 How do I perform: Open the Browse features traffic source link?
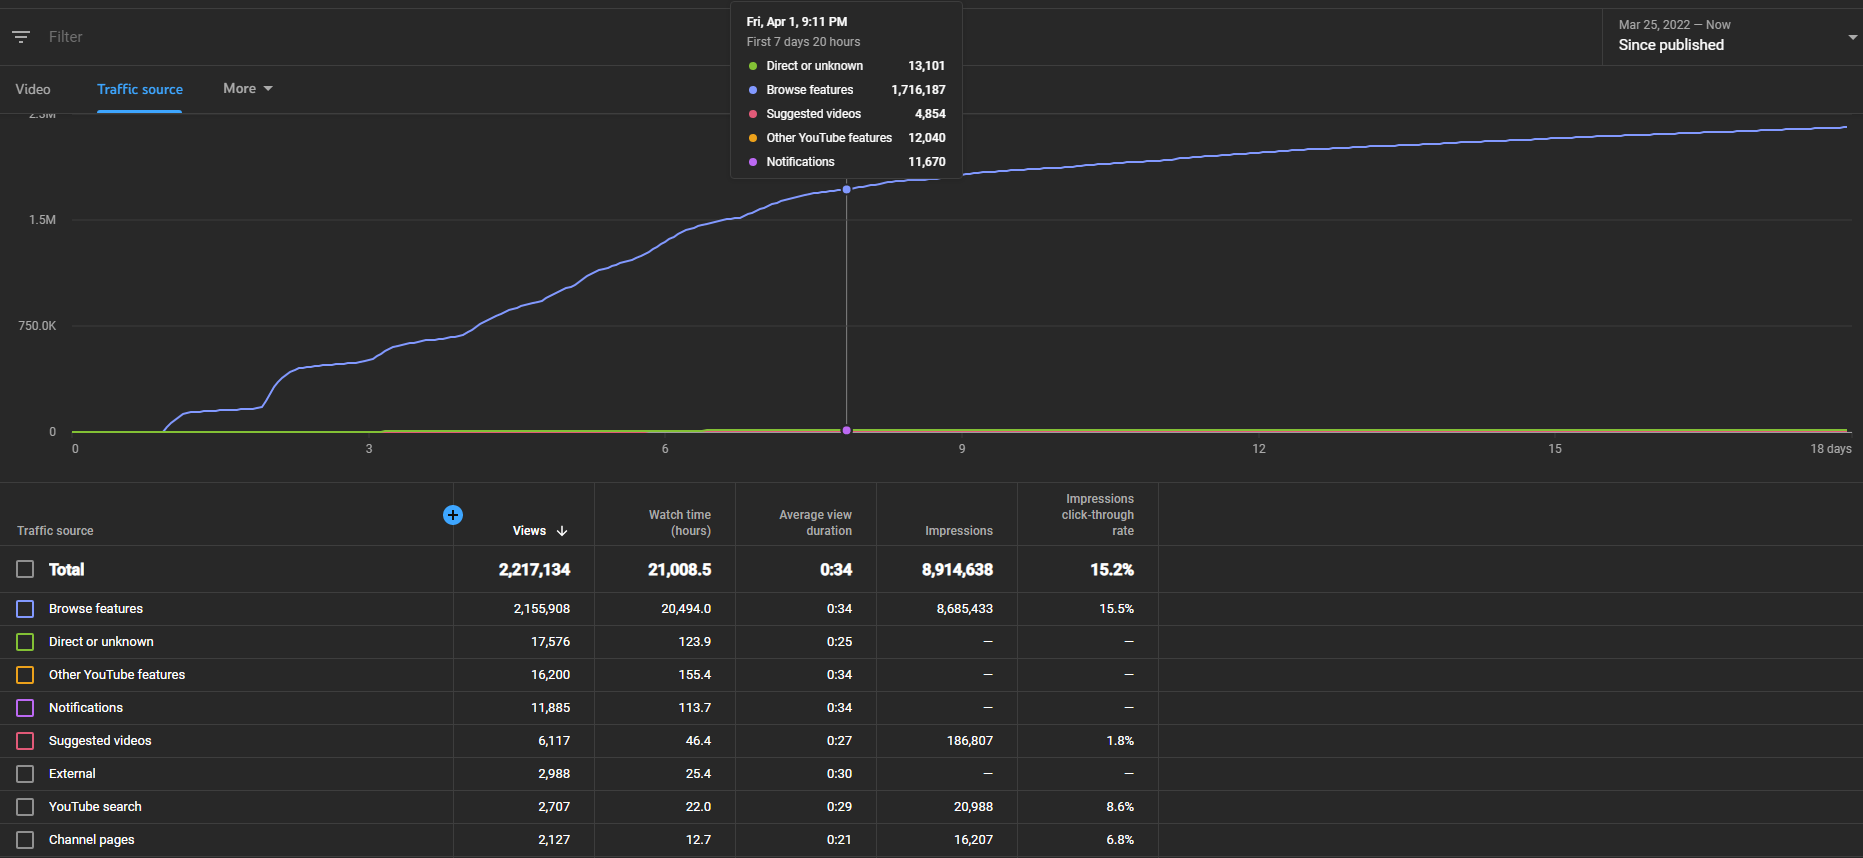(96, 609)
